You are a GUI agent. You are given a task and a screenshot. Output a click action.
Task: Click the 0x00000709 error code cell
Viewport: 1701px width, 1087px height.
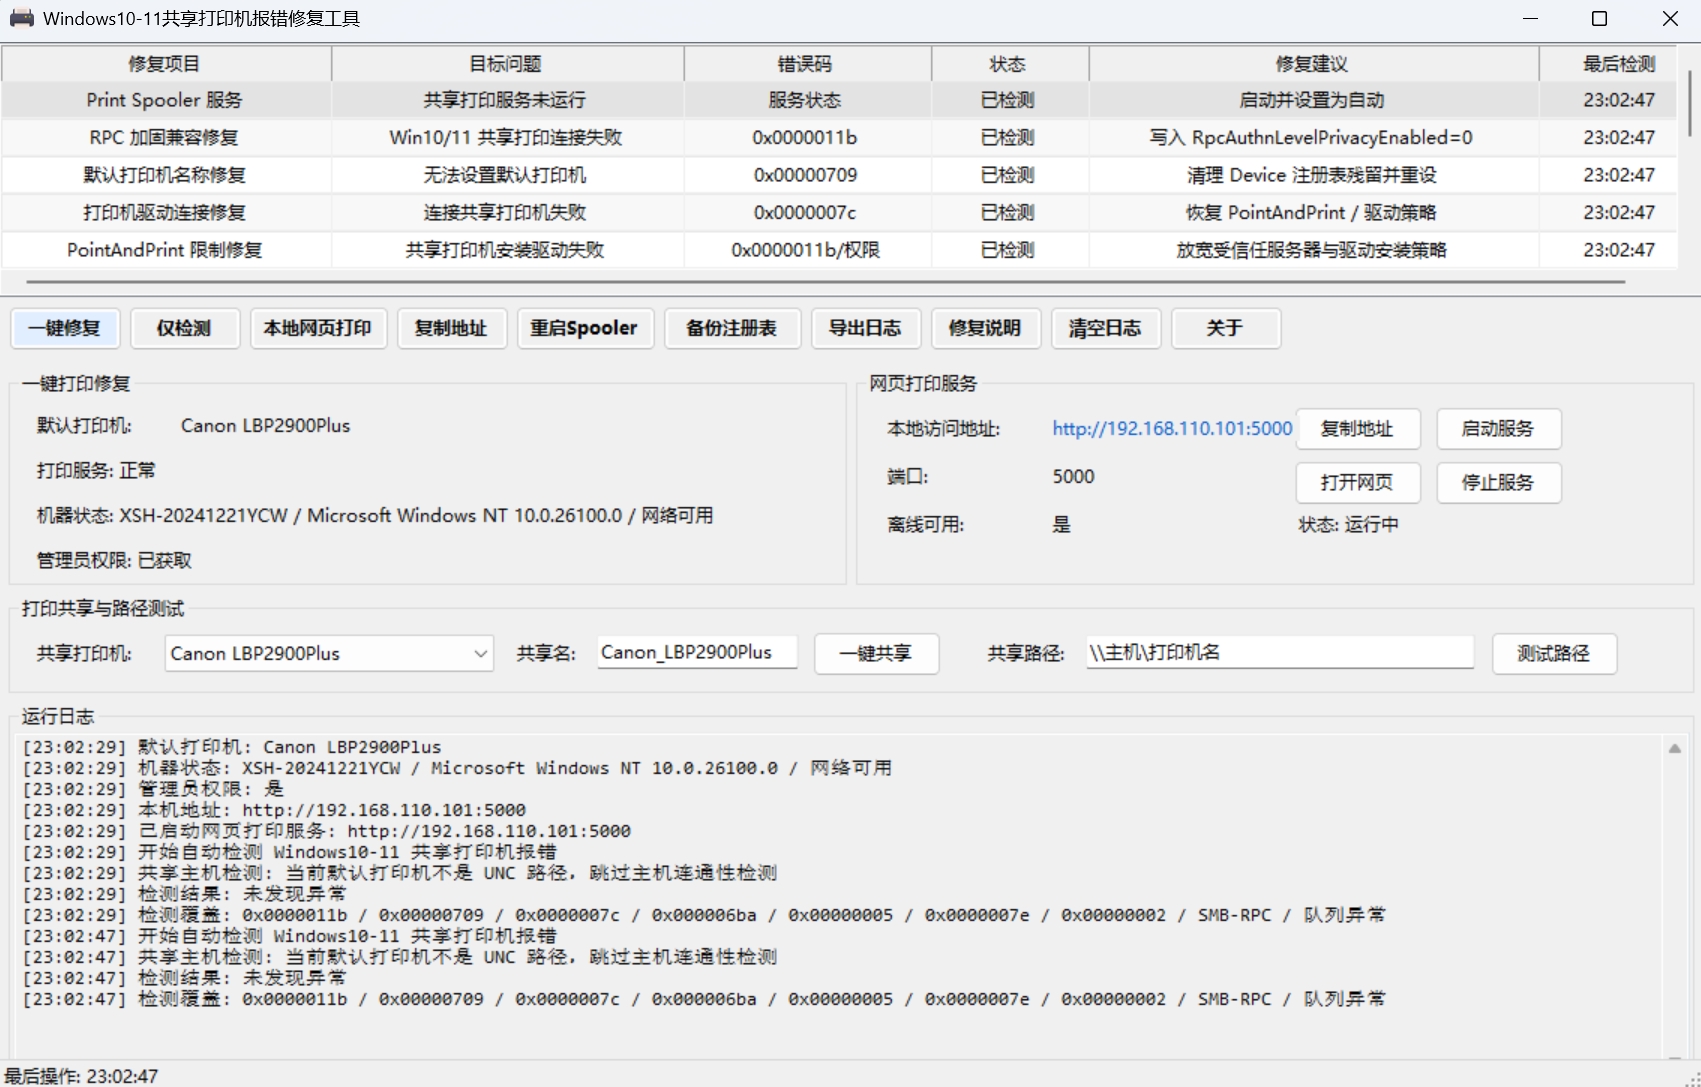click(806, 175)
